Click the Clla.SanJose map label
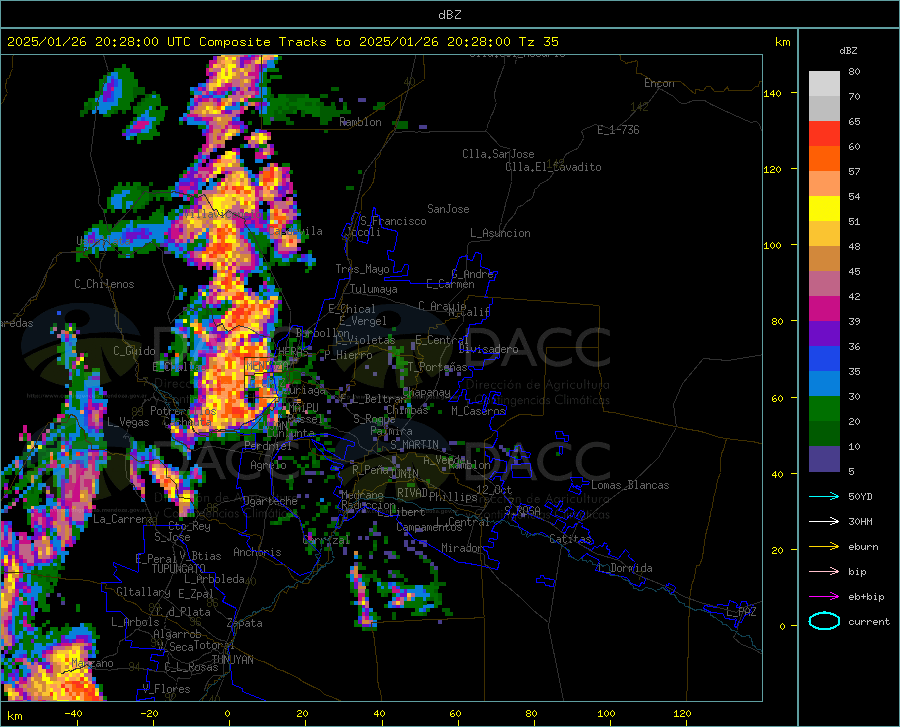This screenshot has width=900, height=727. 498,154
